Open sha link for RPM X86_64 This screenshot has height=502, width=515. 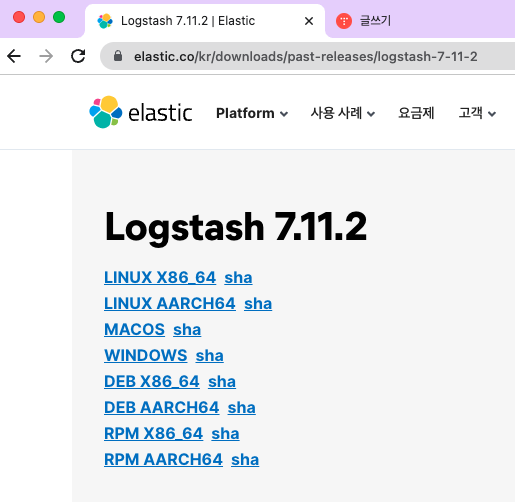click(x=225, y=434)
